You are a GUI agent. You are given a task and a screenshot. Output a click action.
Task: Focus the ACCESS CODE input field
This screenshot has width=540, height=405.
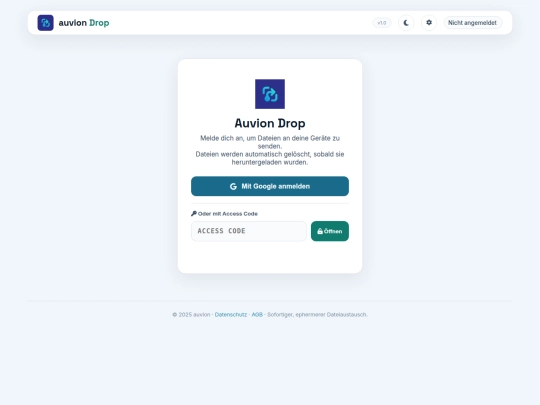click(249, 231)
